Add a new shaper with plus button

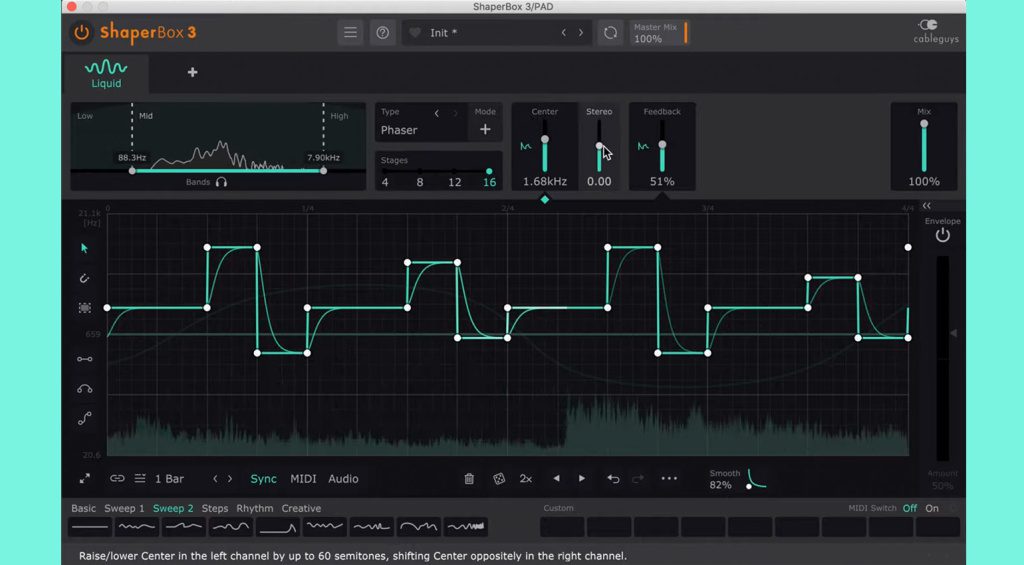coord(192,72)
